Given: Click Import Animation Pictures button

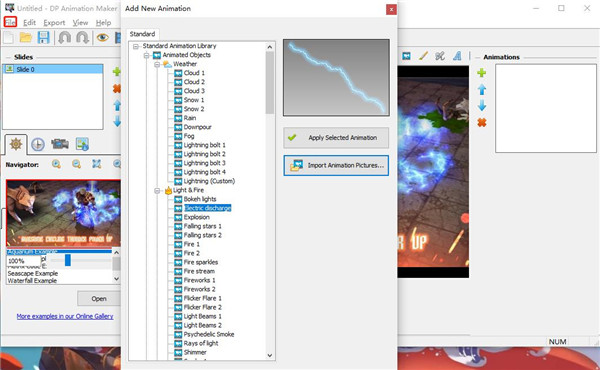Looking at the screenshot, I should 336,165.
